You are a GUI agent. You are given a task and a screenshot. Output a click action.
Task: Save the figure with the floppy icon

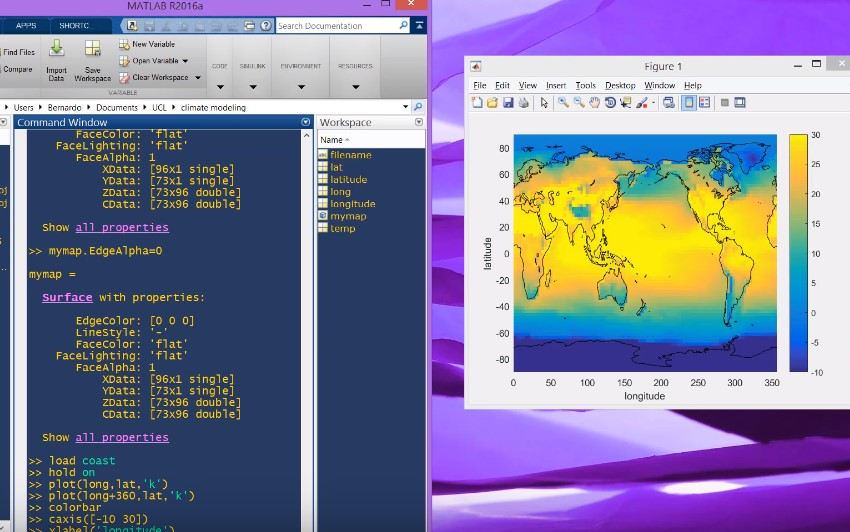click(508, 102)
